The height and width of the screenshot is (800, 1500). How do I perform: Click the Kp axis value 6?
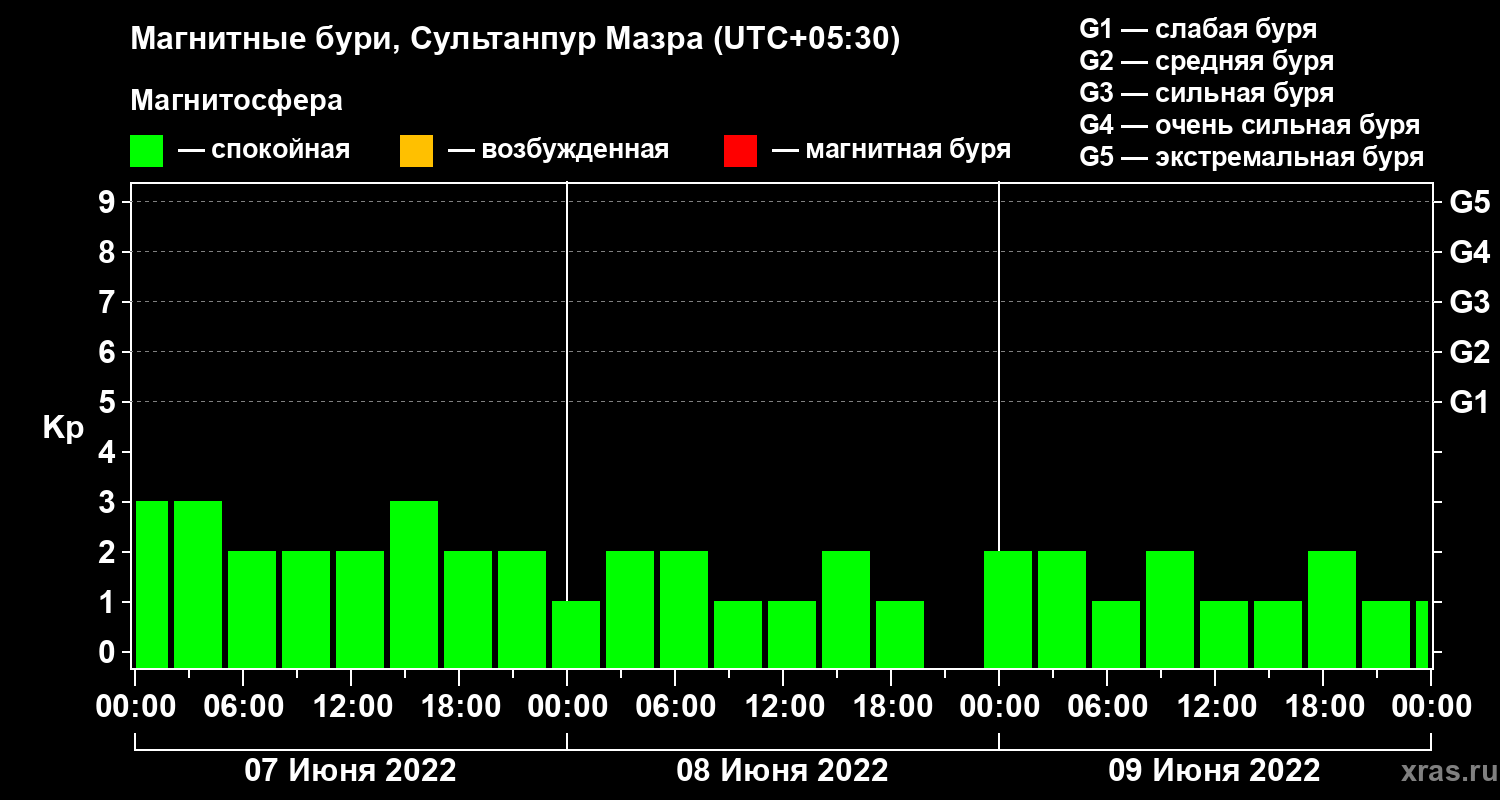109,352
